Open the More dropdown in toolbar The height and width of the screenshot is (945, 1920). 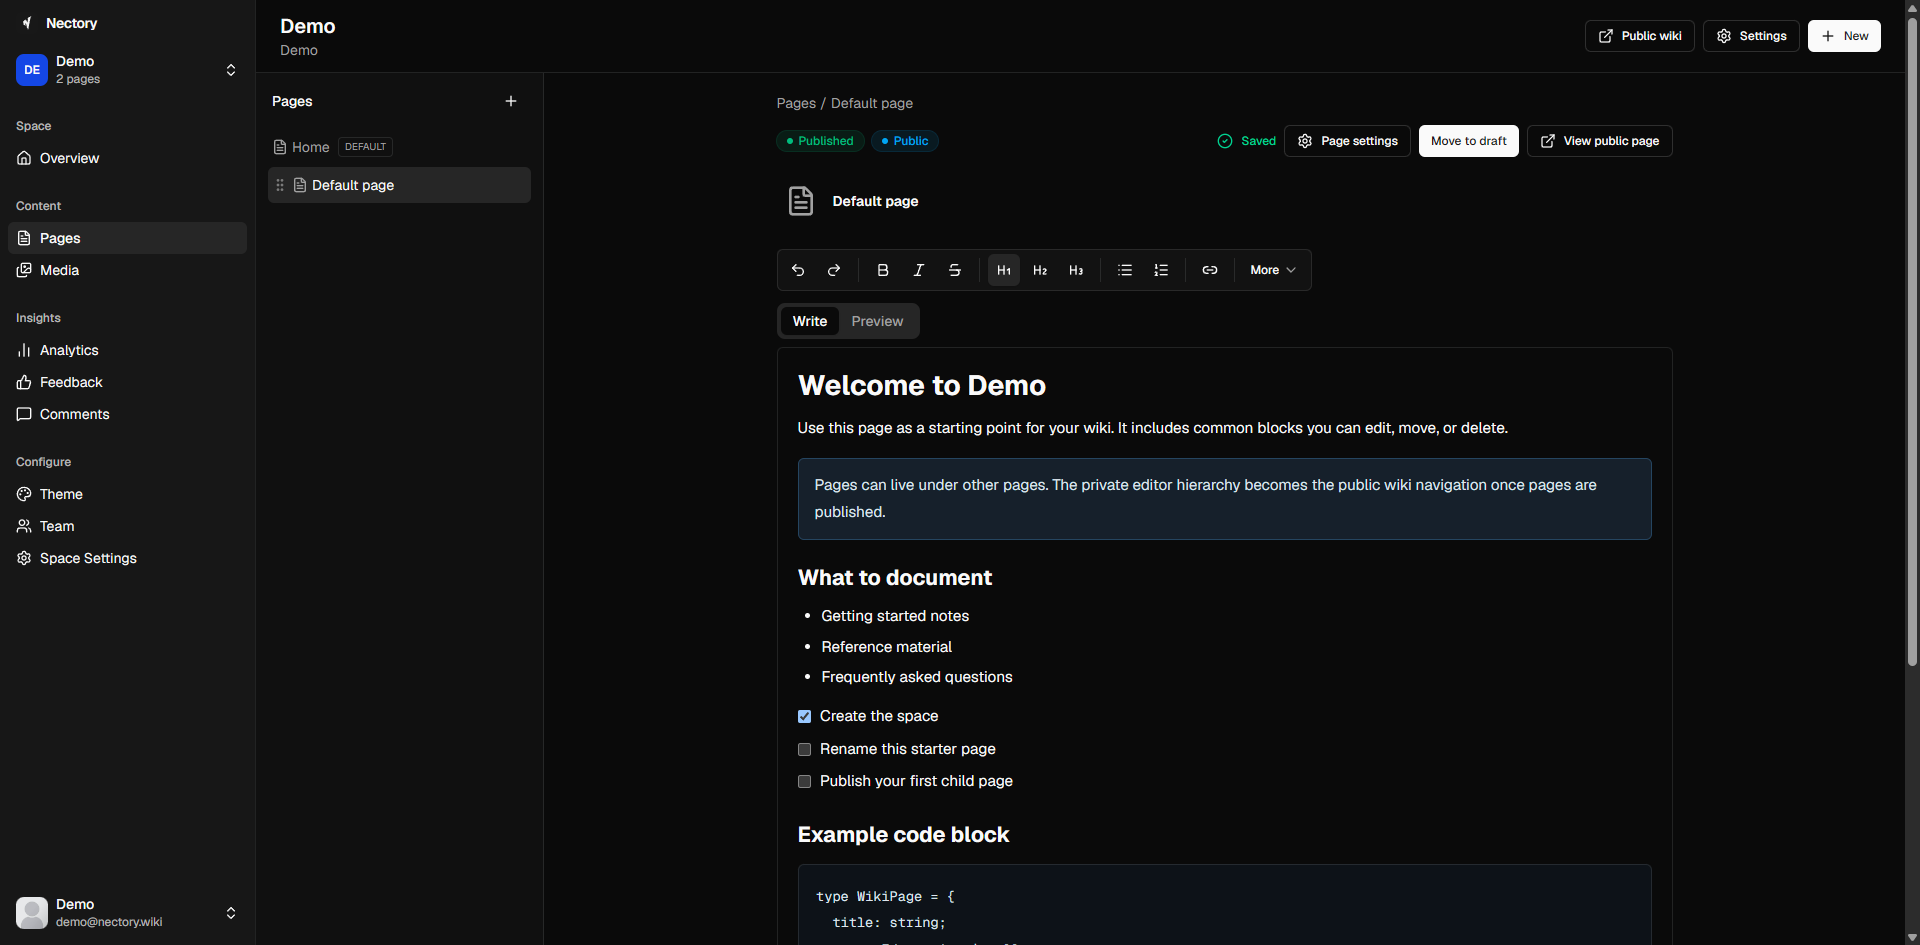coord(1273,270)
